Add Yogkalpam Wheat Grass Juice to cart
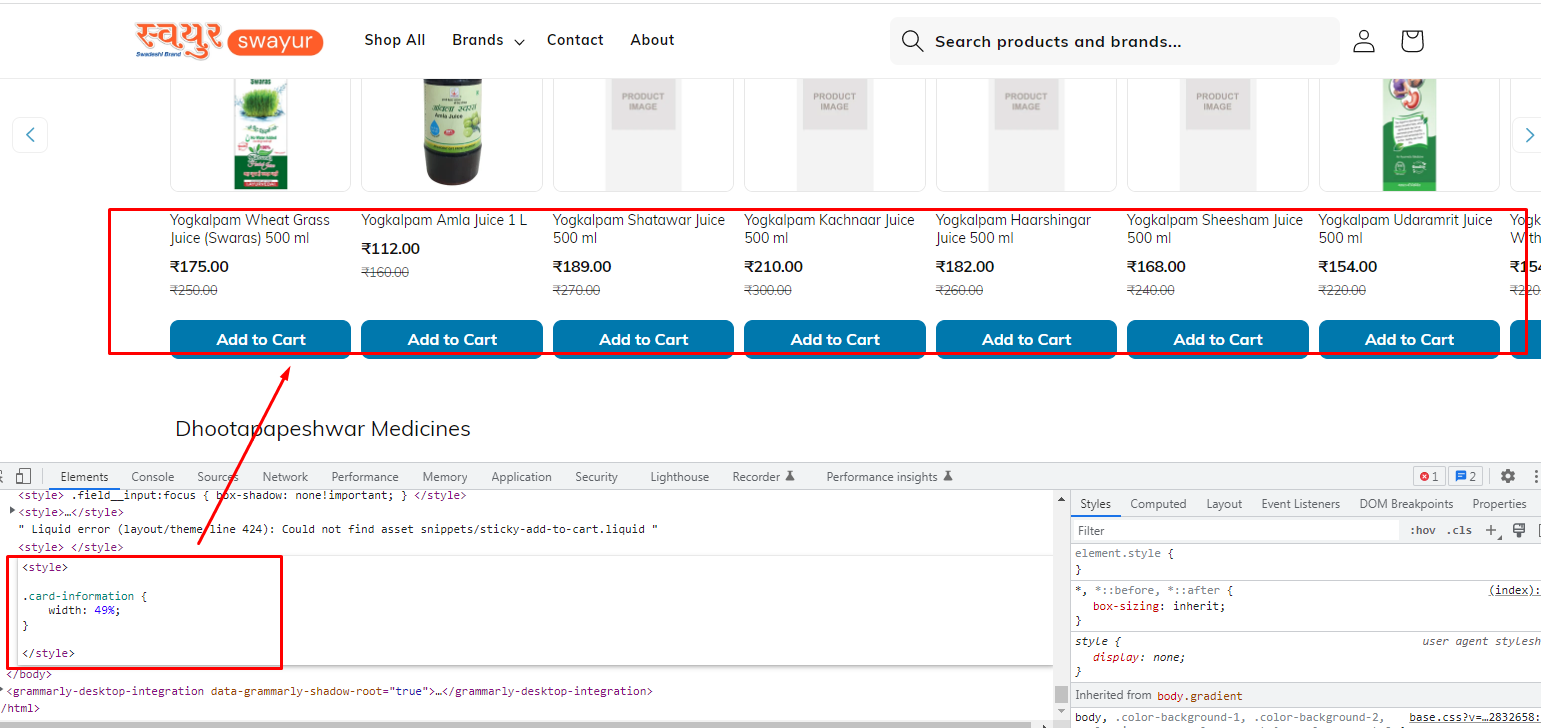This screenshot has width=1541, height=728. tap(260, 339)
